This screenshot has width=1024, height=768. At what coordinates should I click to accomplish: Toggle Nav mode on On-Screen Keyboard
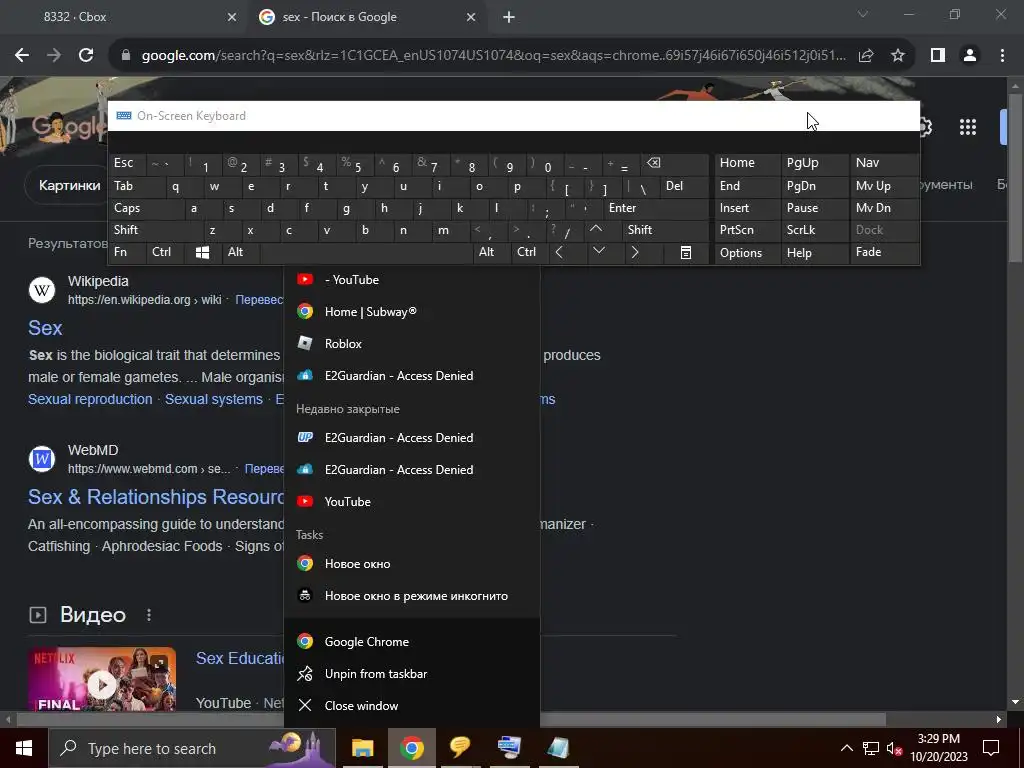click(x=884, y=163)
